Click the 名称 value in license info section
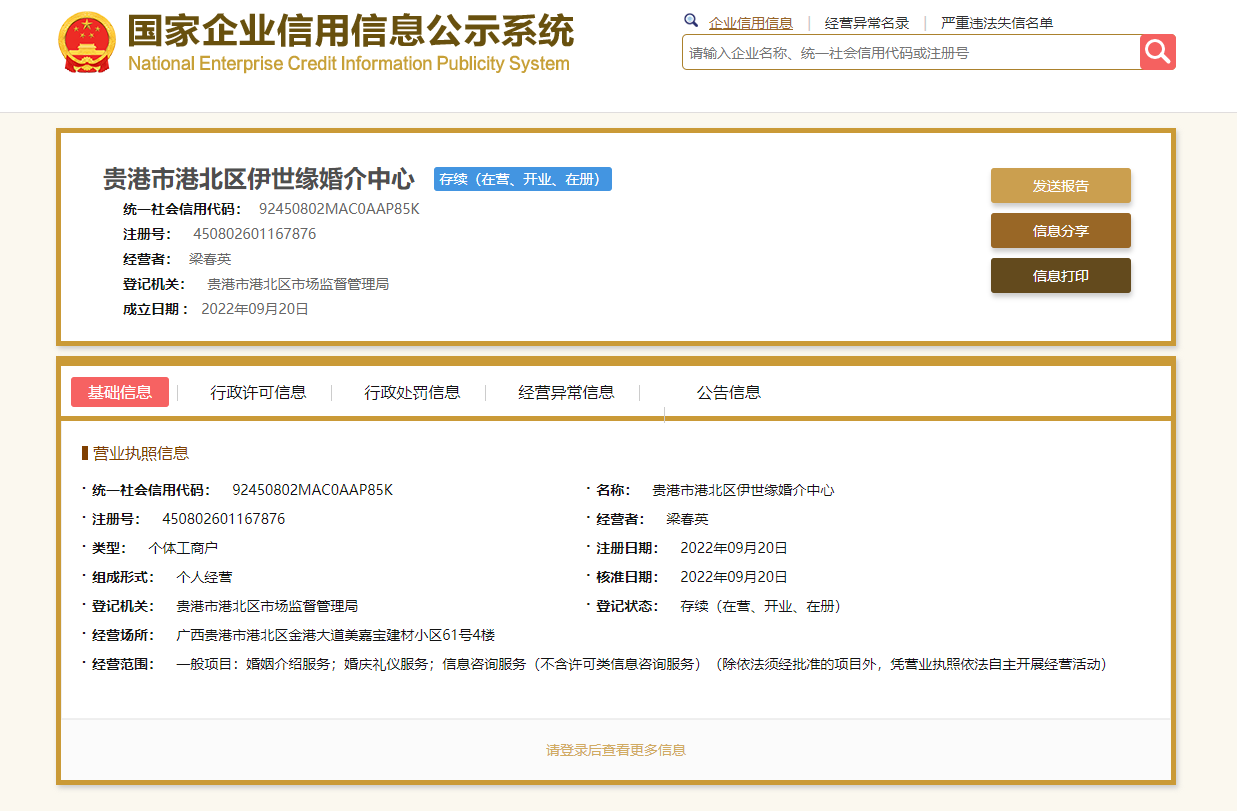The image size is (1237, 811). 743,490
